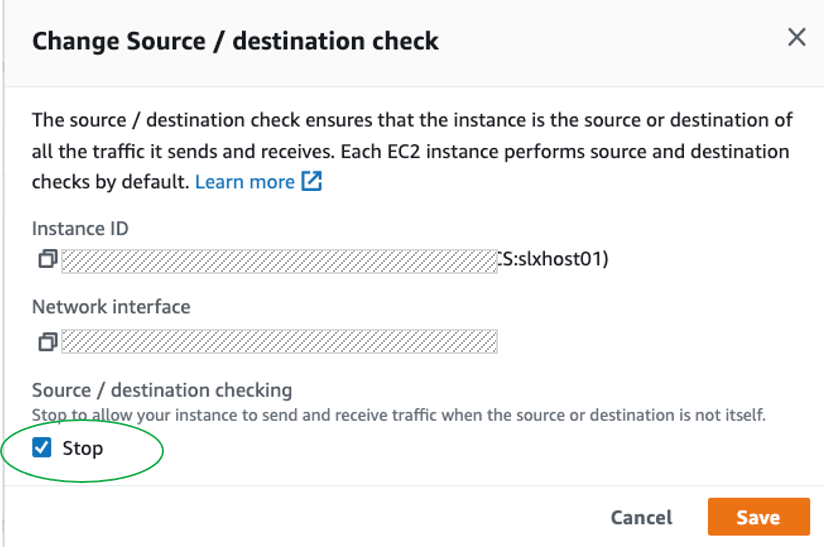Click the Network interface field label
The height and width of the screenshot is (558, 824).
click(x=111, y=307)
